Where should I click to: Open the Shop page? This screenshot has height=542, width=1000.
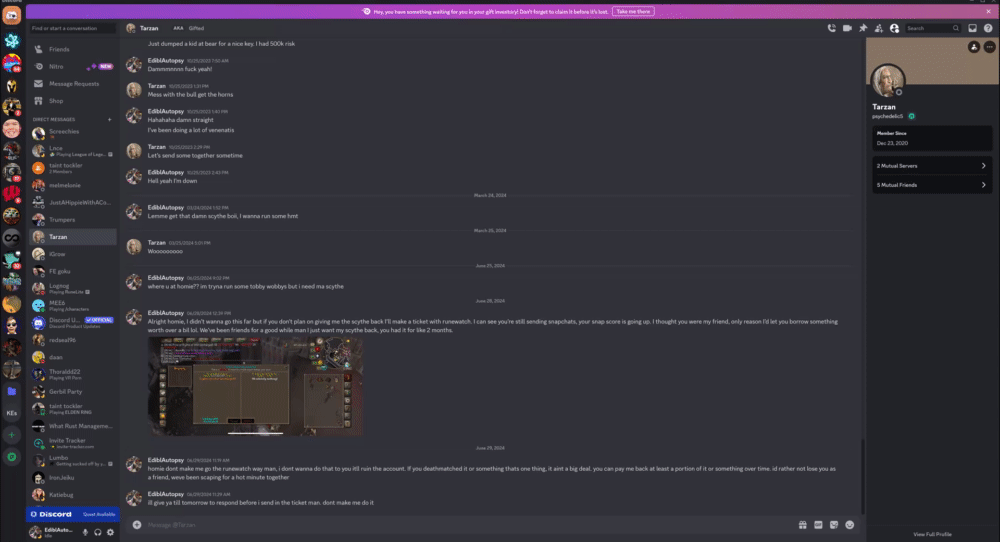click(x=72, y=101)
